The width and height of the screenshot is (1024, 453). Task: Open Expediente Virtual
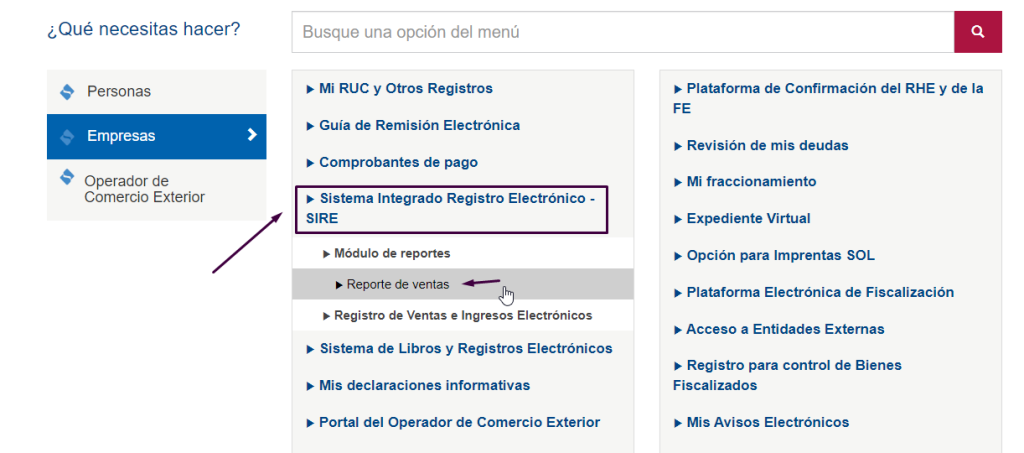(x=742, y=219)
